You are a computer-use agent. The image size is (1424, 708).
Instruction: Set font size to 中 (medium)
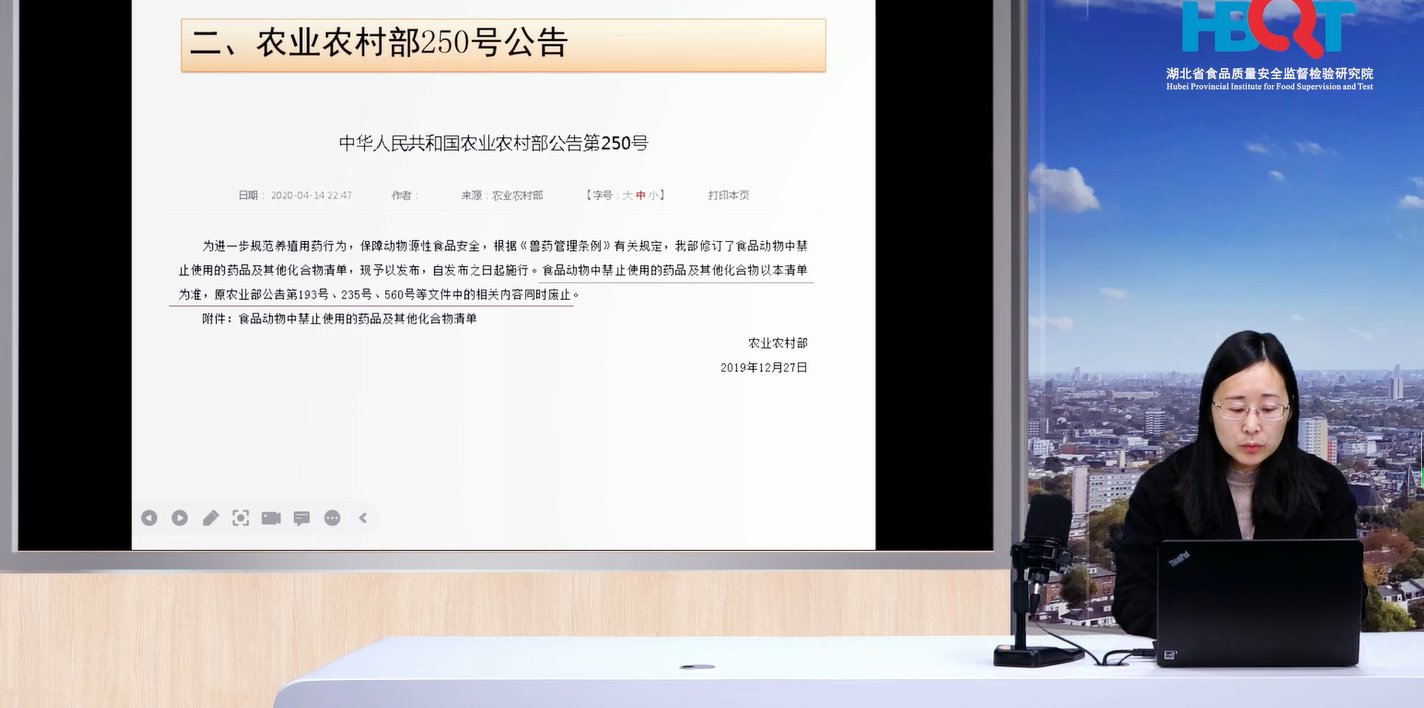tap(641, 196)
